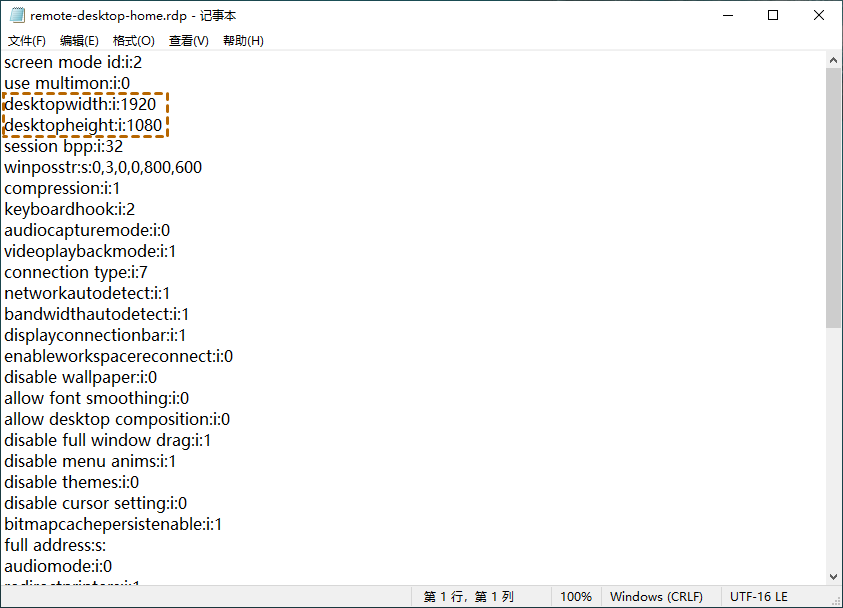Minimize the Notepad window
843x608 pixels.
[728, 15]
